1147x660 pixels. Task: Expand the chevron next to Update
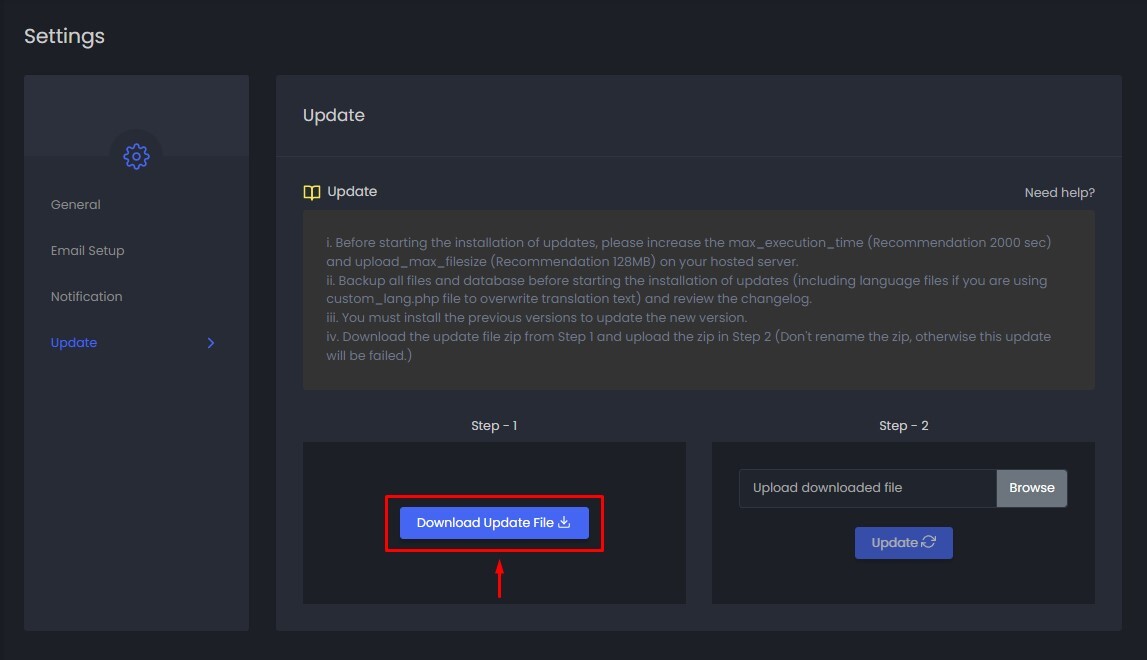[x=210, y=343]
